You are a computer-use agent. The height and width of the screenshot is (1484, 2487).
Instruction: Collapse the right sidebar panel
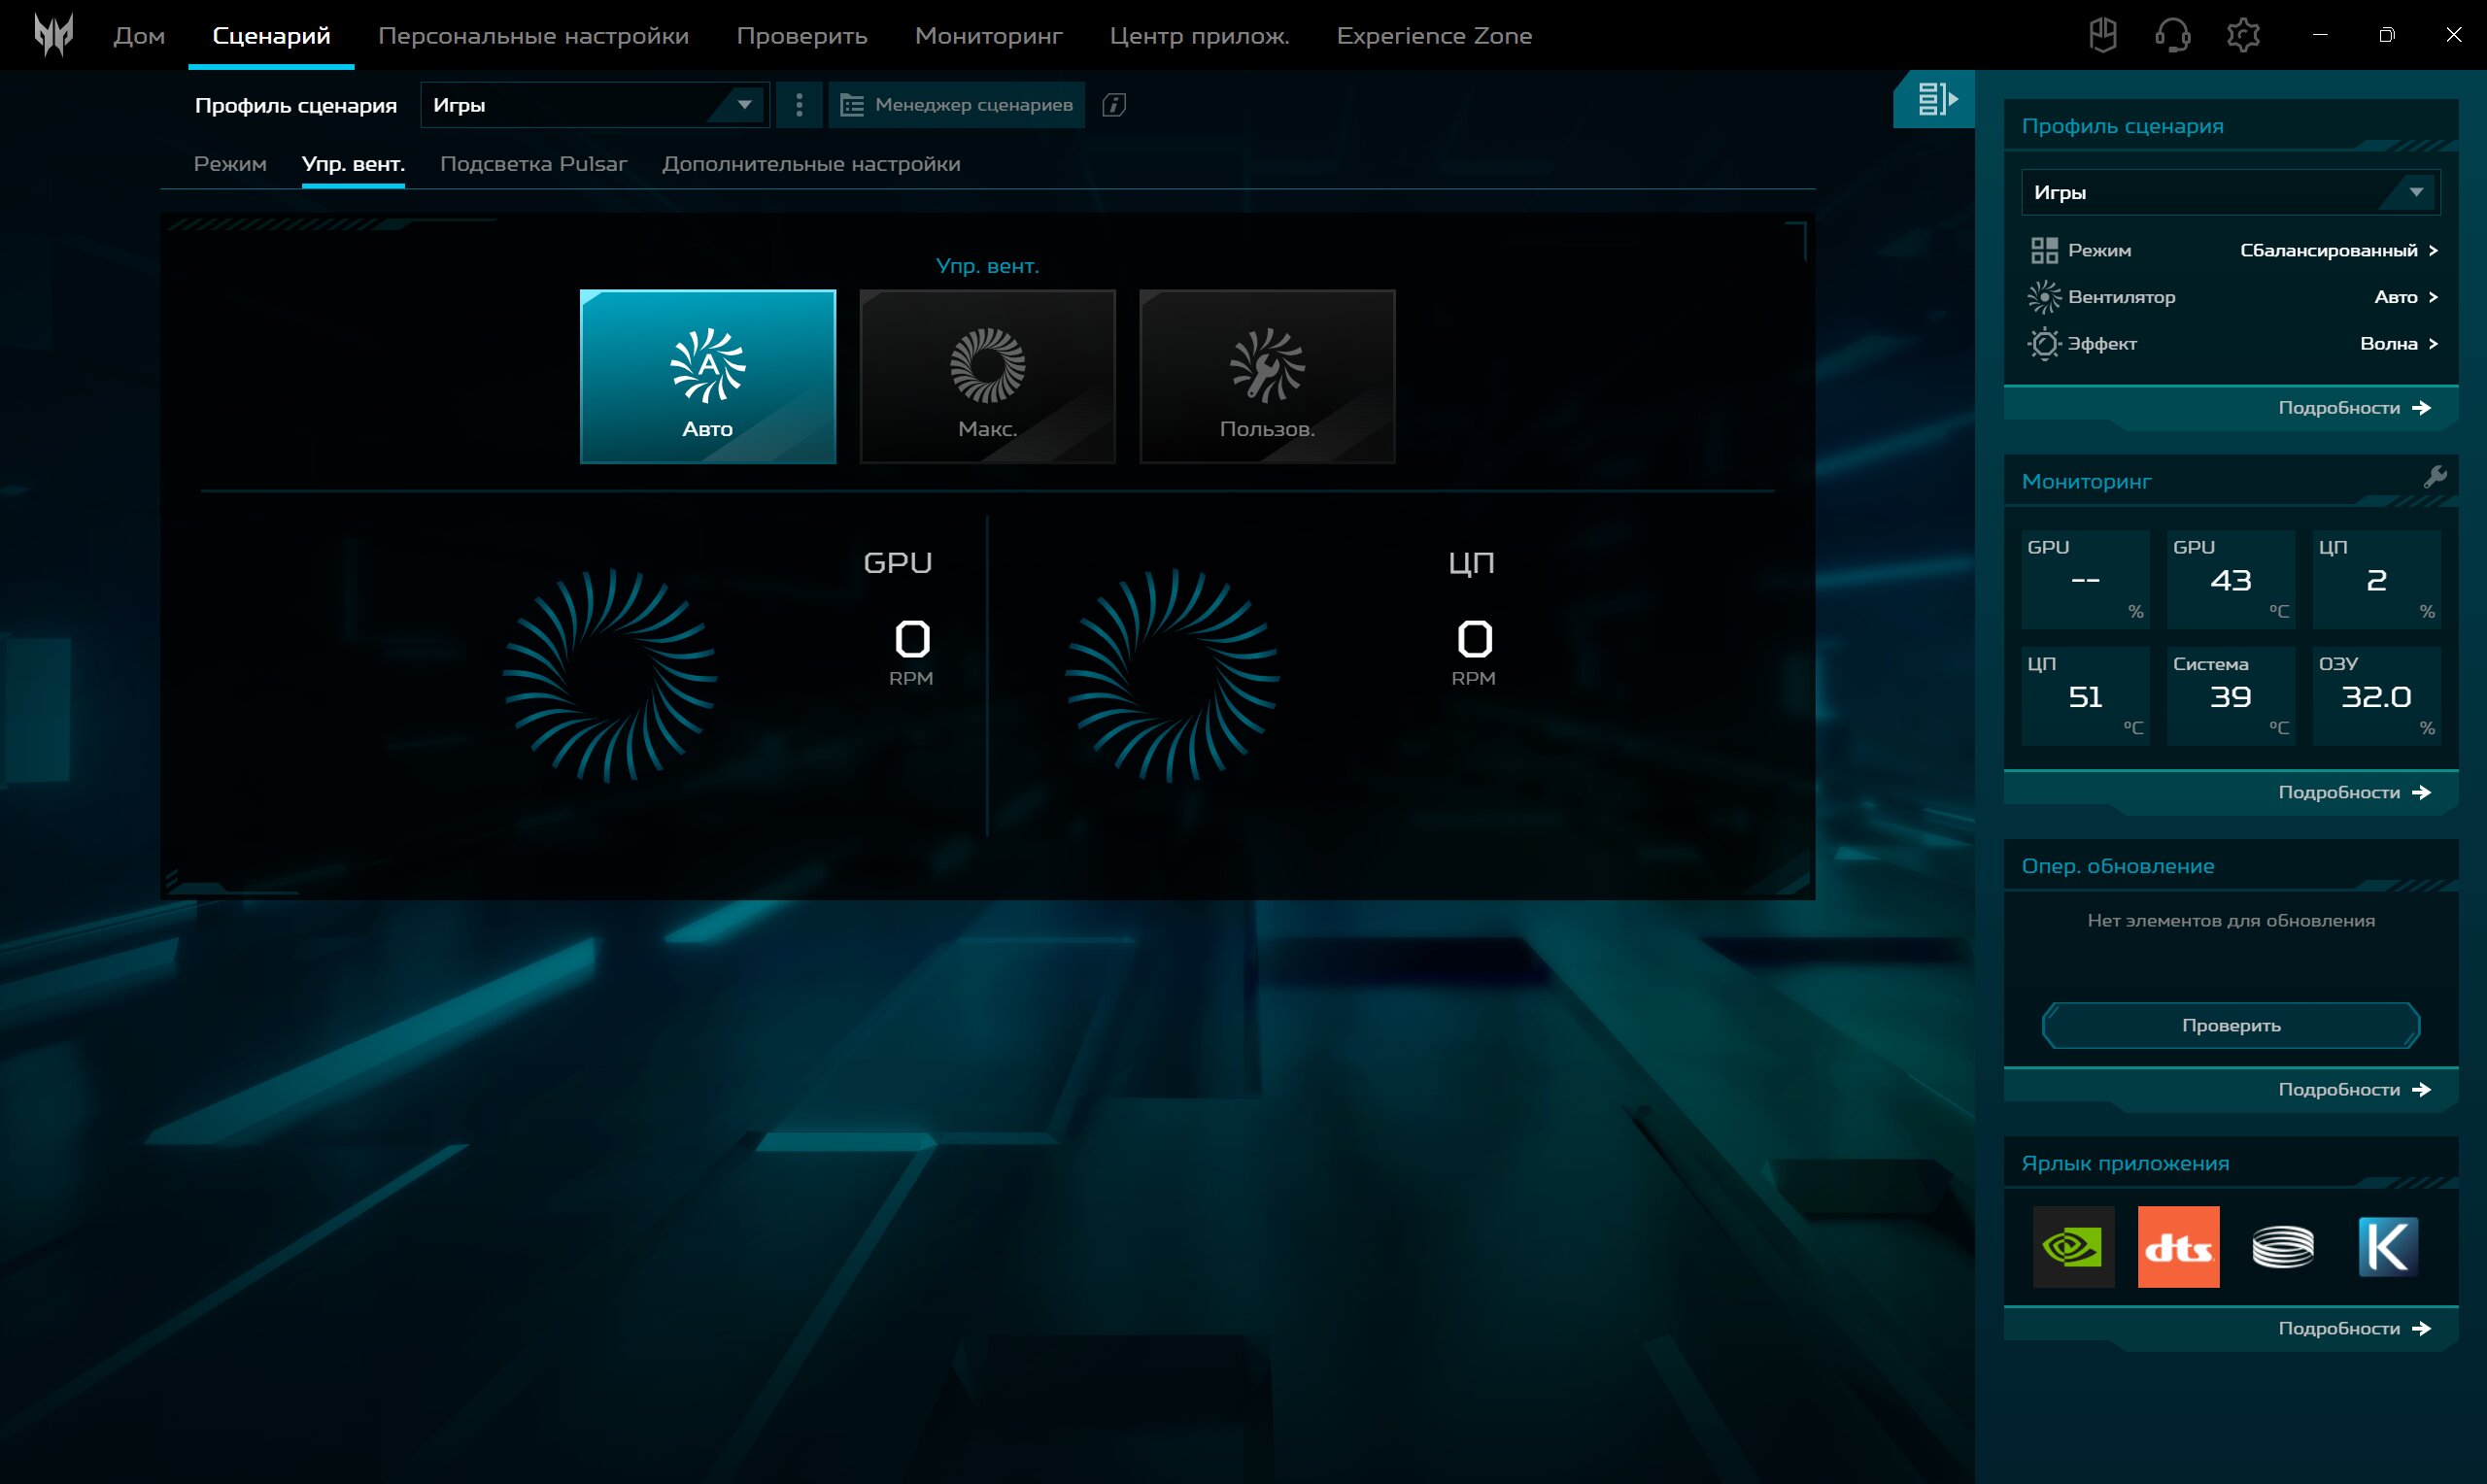(x=1934, y=99)
